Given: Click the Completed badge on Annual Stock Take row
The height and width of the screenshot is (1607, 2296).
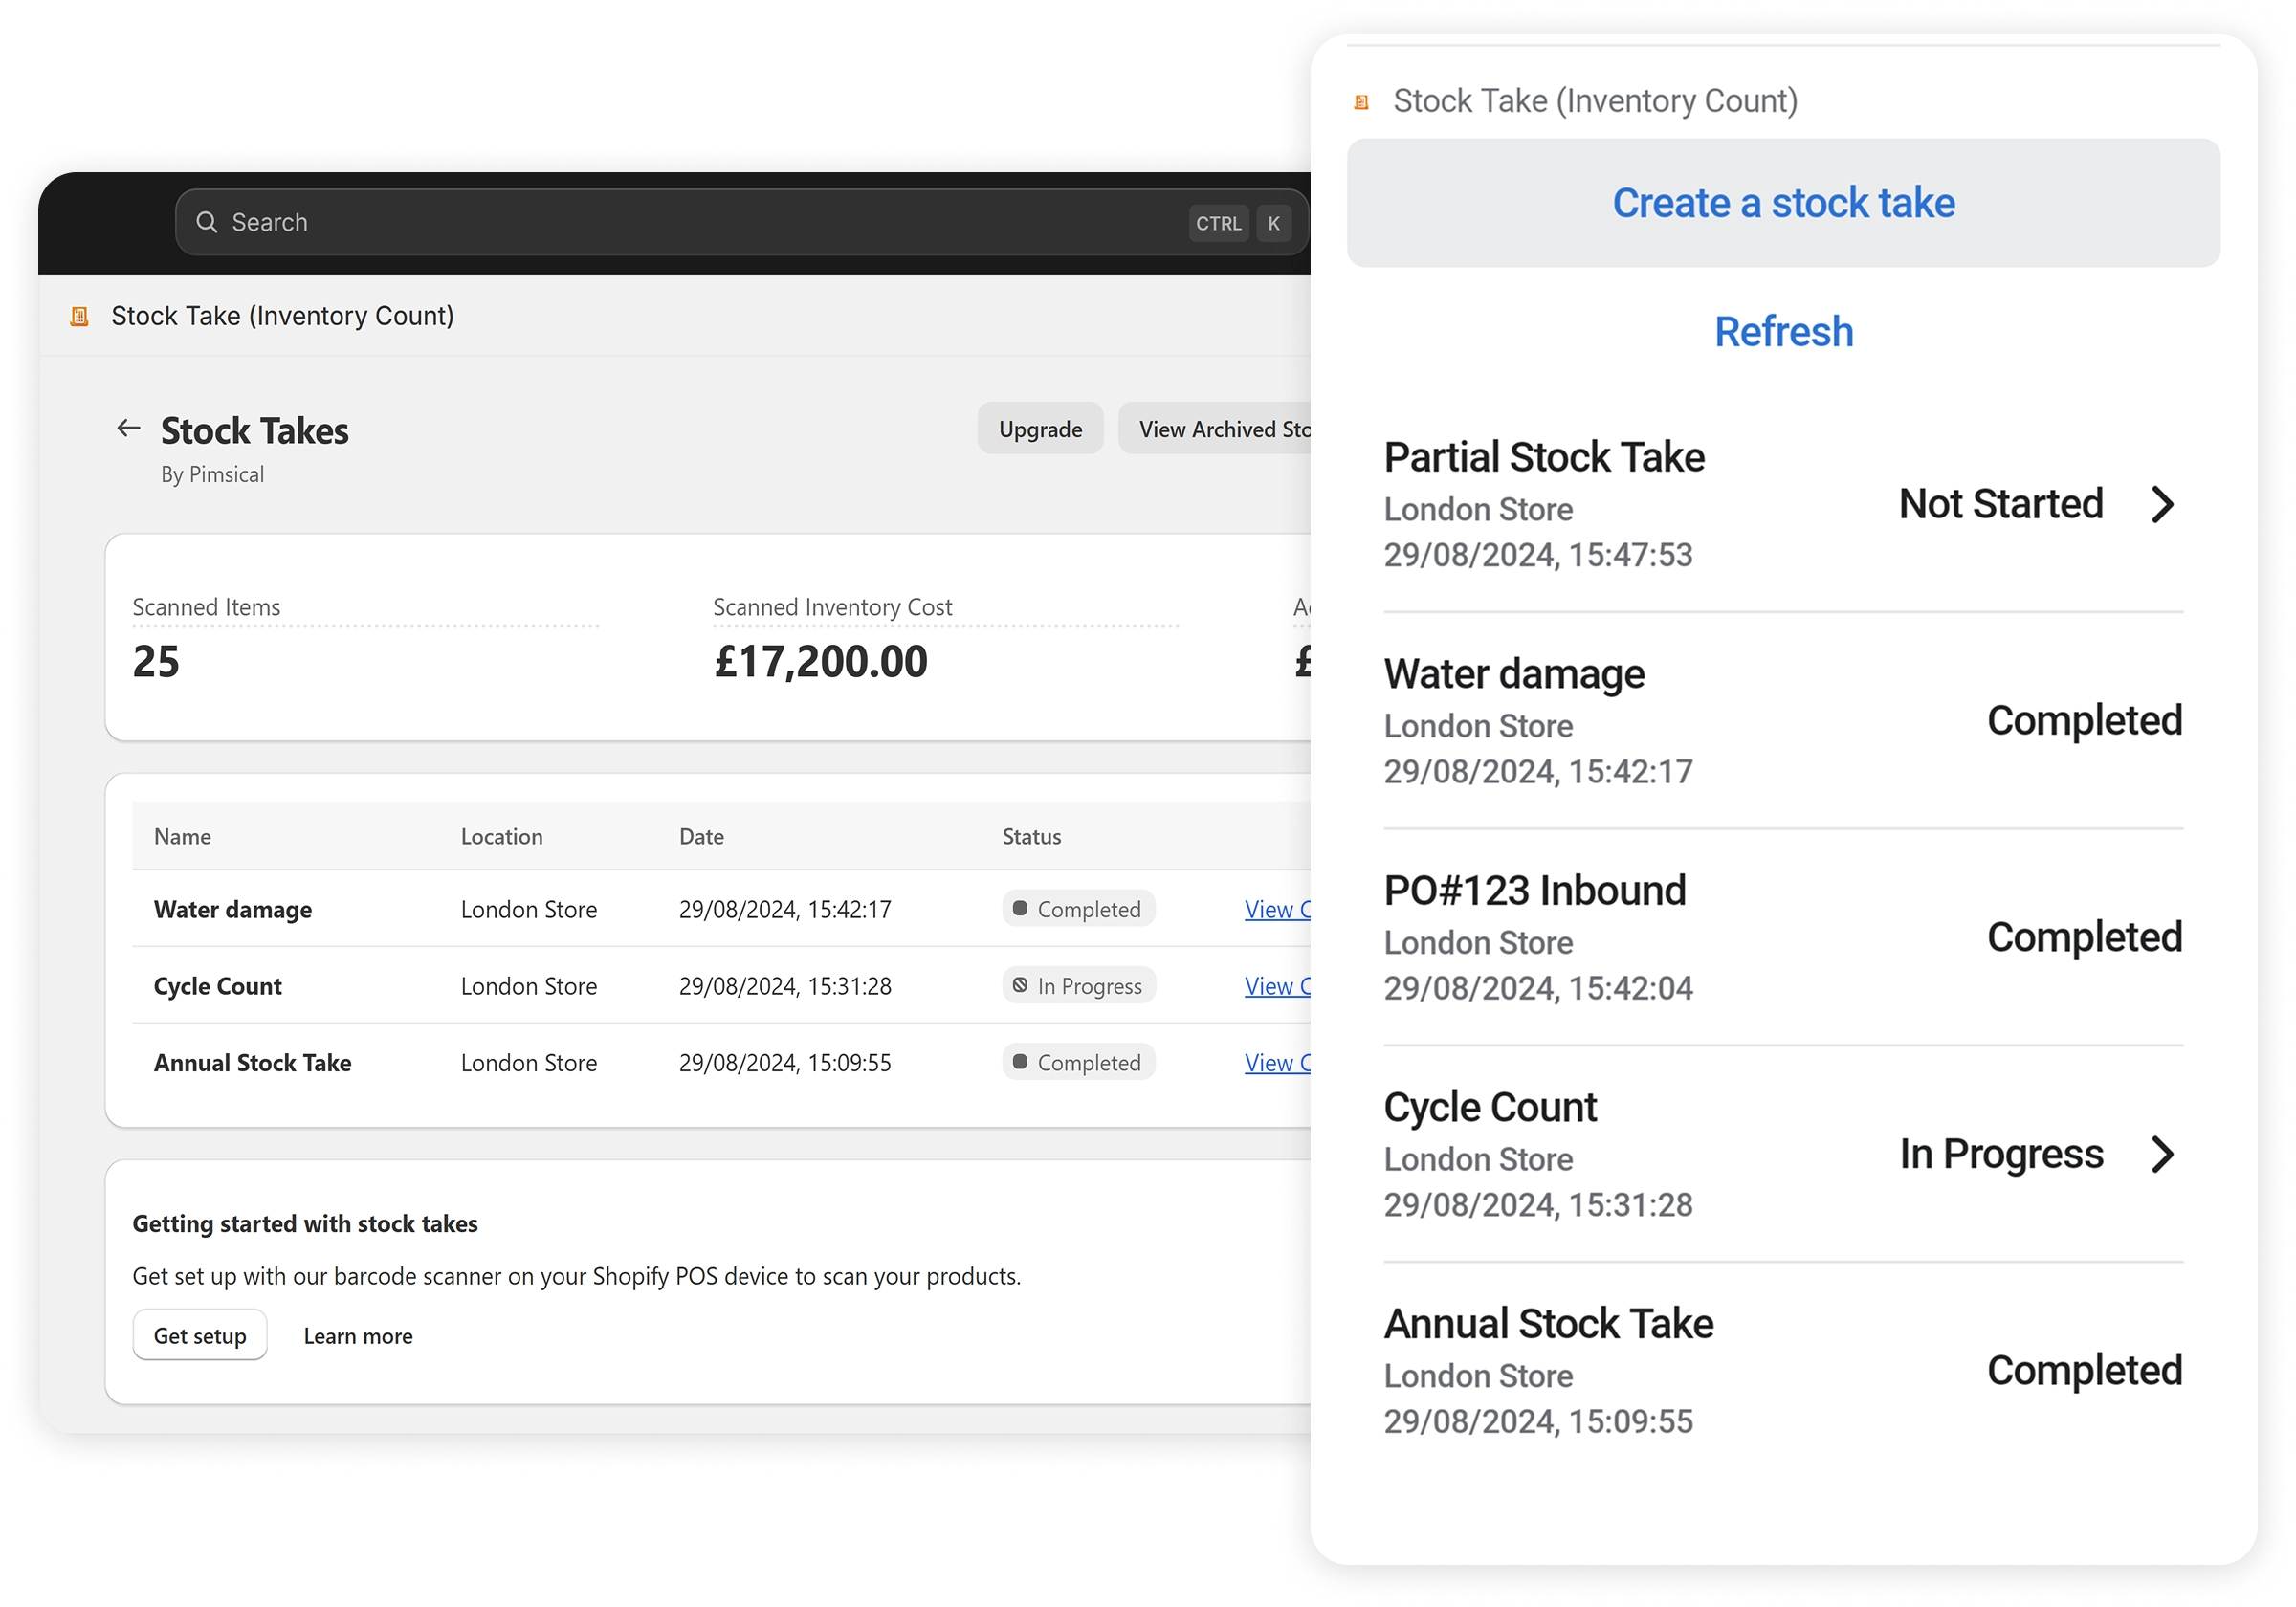Looking at the screenshot, I should (x=1078, y=1062).
